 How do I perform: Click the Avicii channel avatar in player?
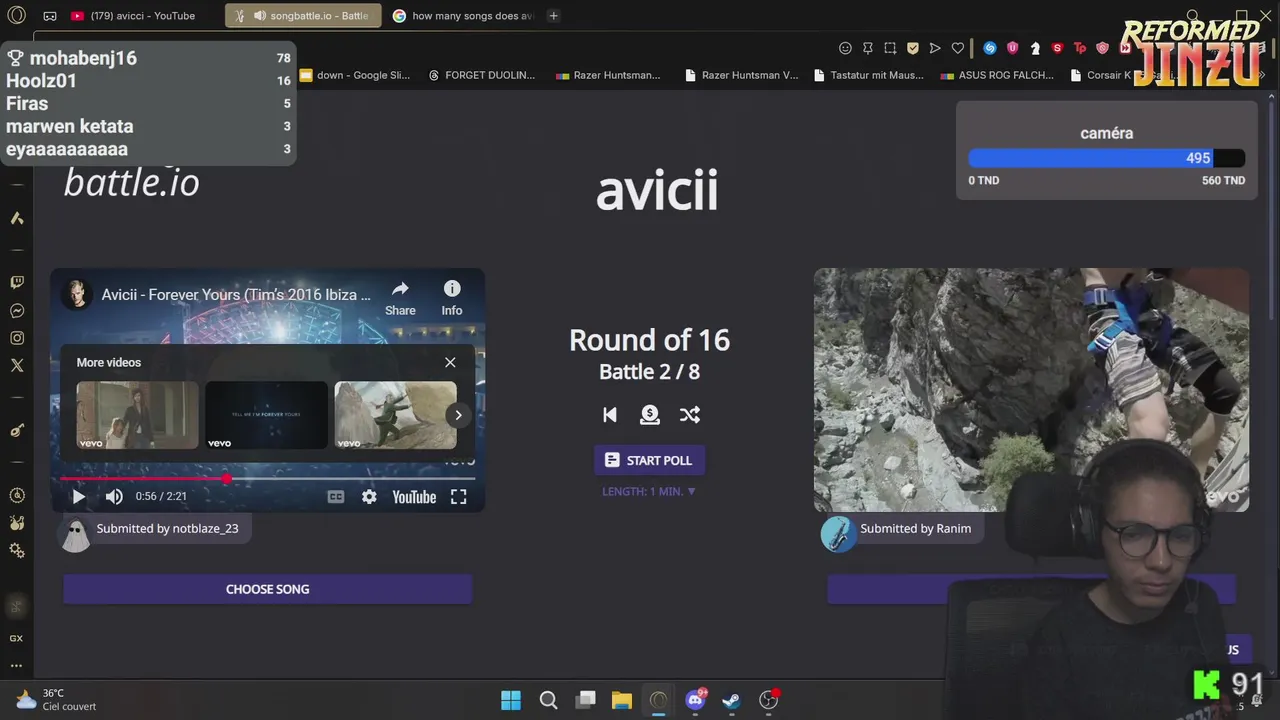coord(76,294)
